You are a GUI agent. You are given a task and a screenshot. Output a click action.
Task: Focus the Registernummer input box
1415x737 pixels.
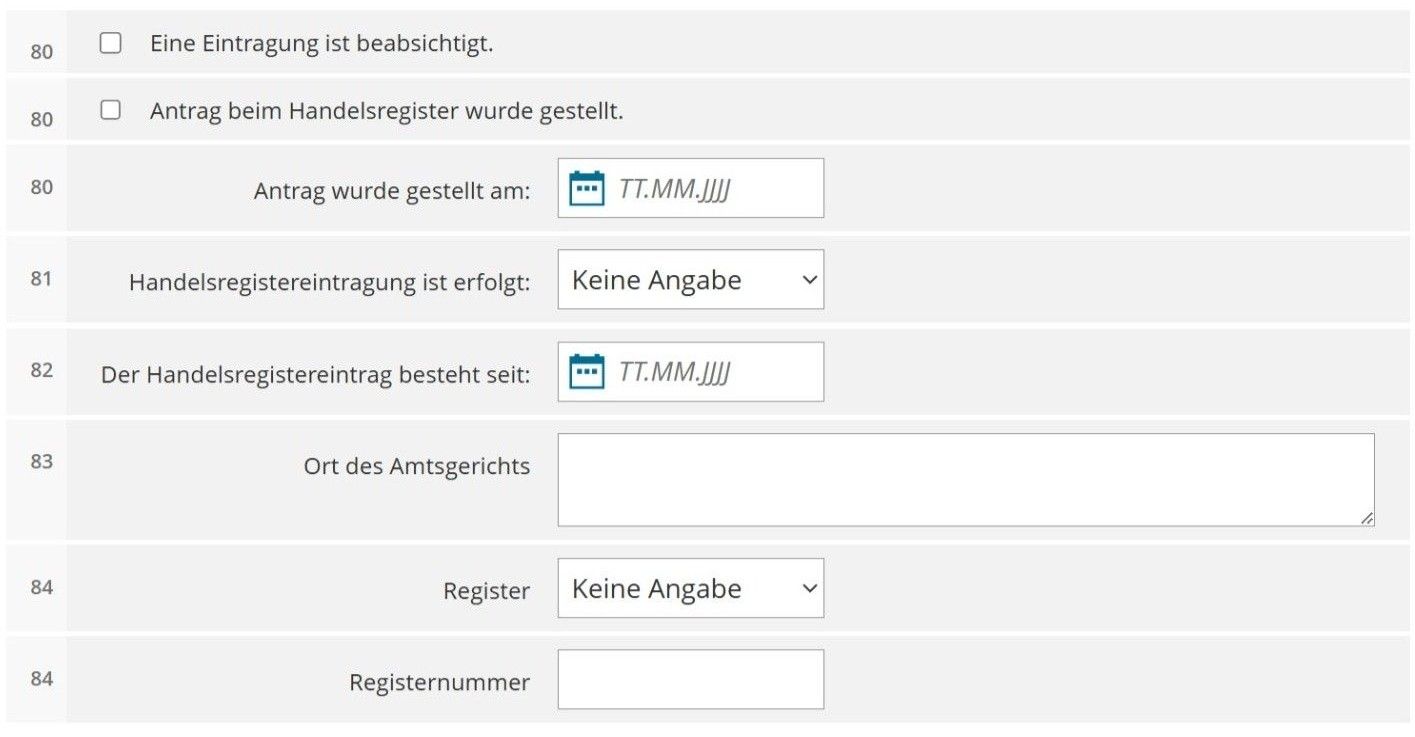pyautogui.click(x=691, y=680)
